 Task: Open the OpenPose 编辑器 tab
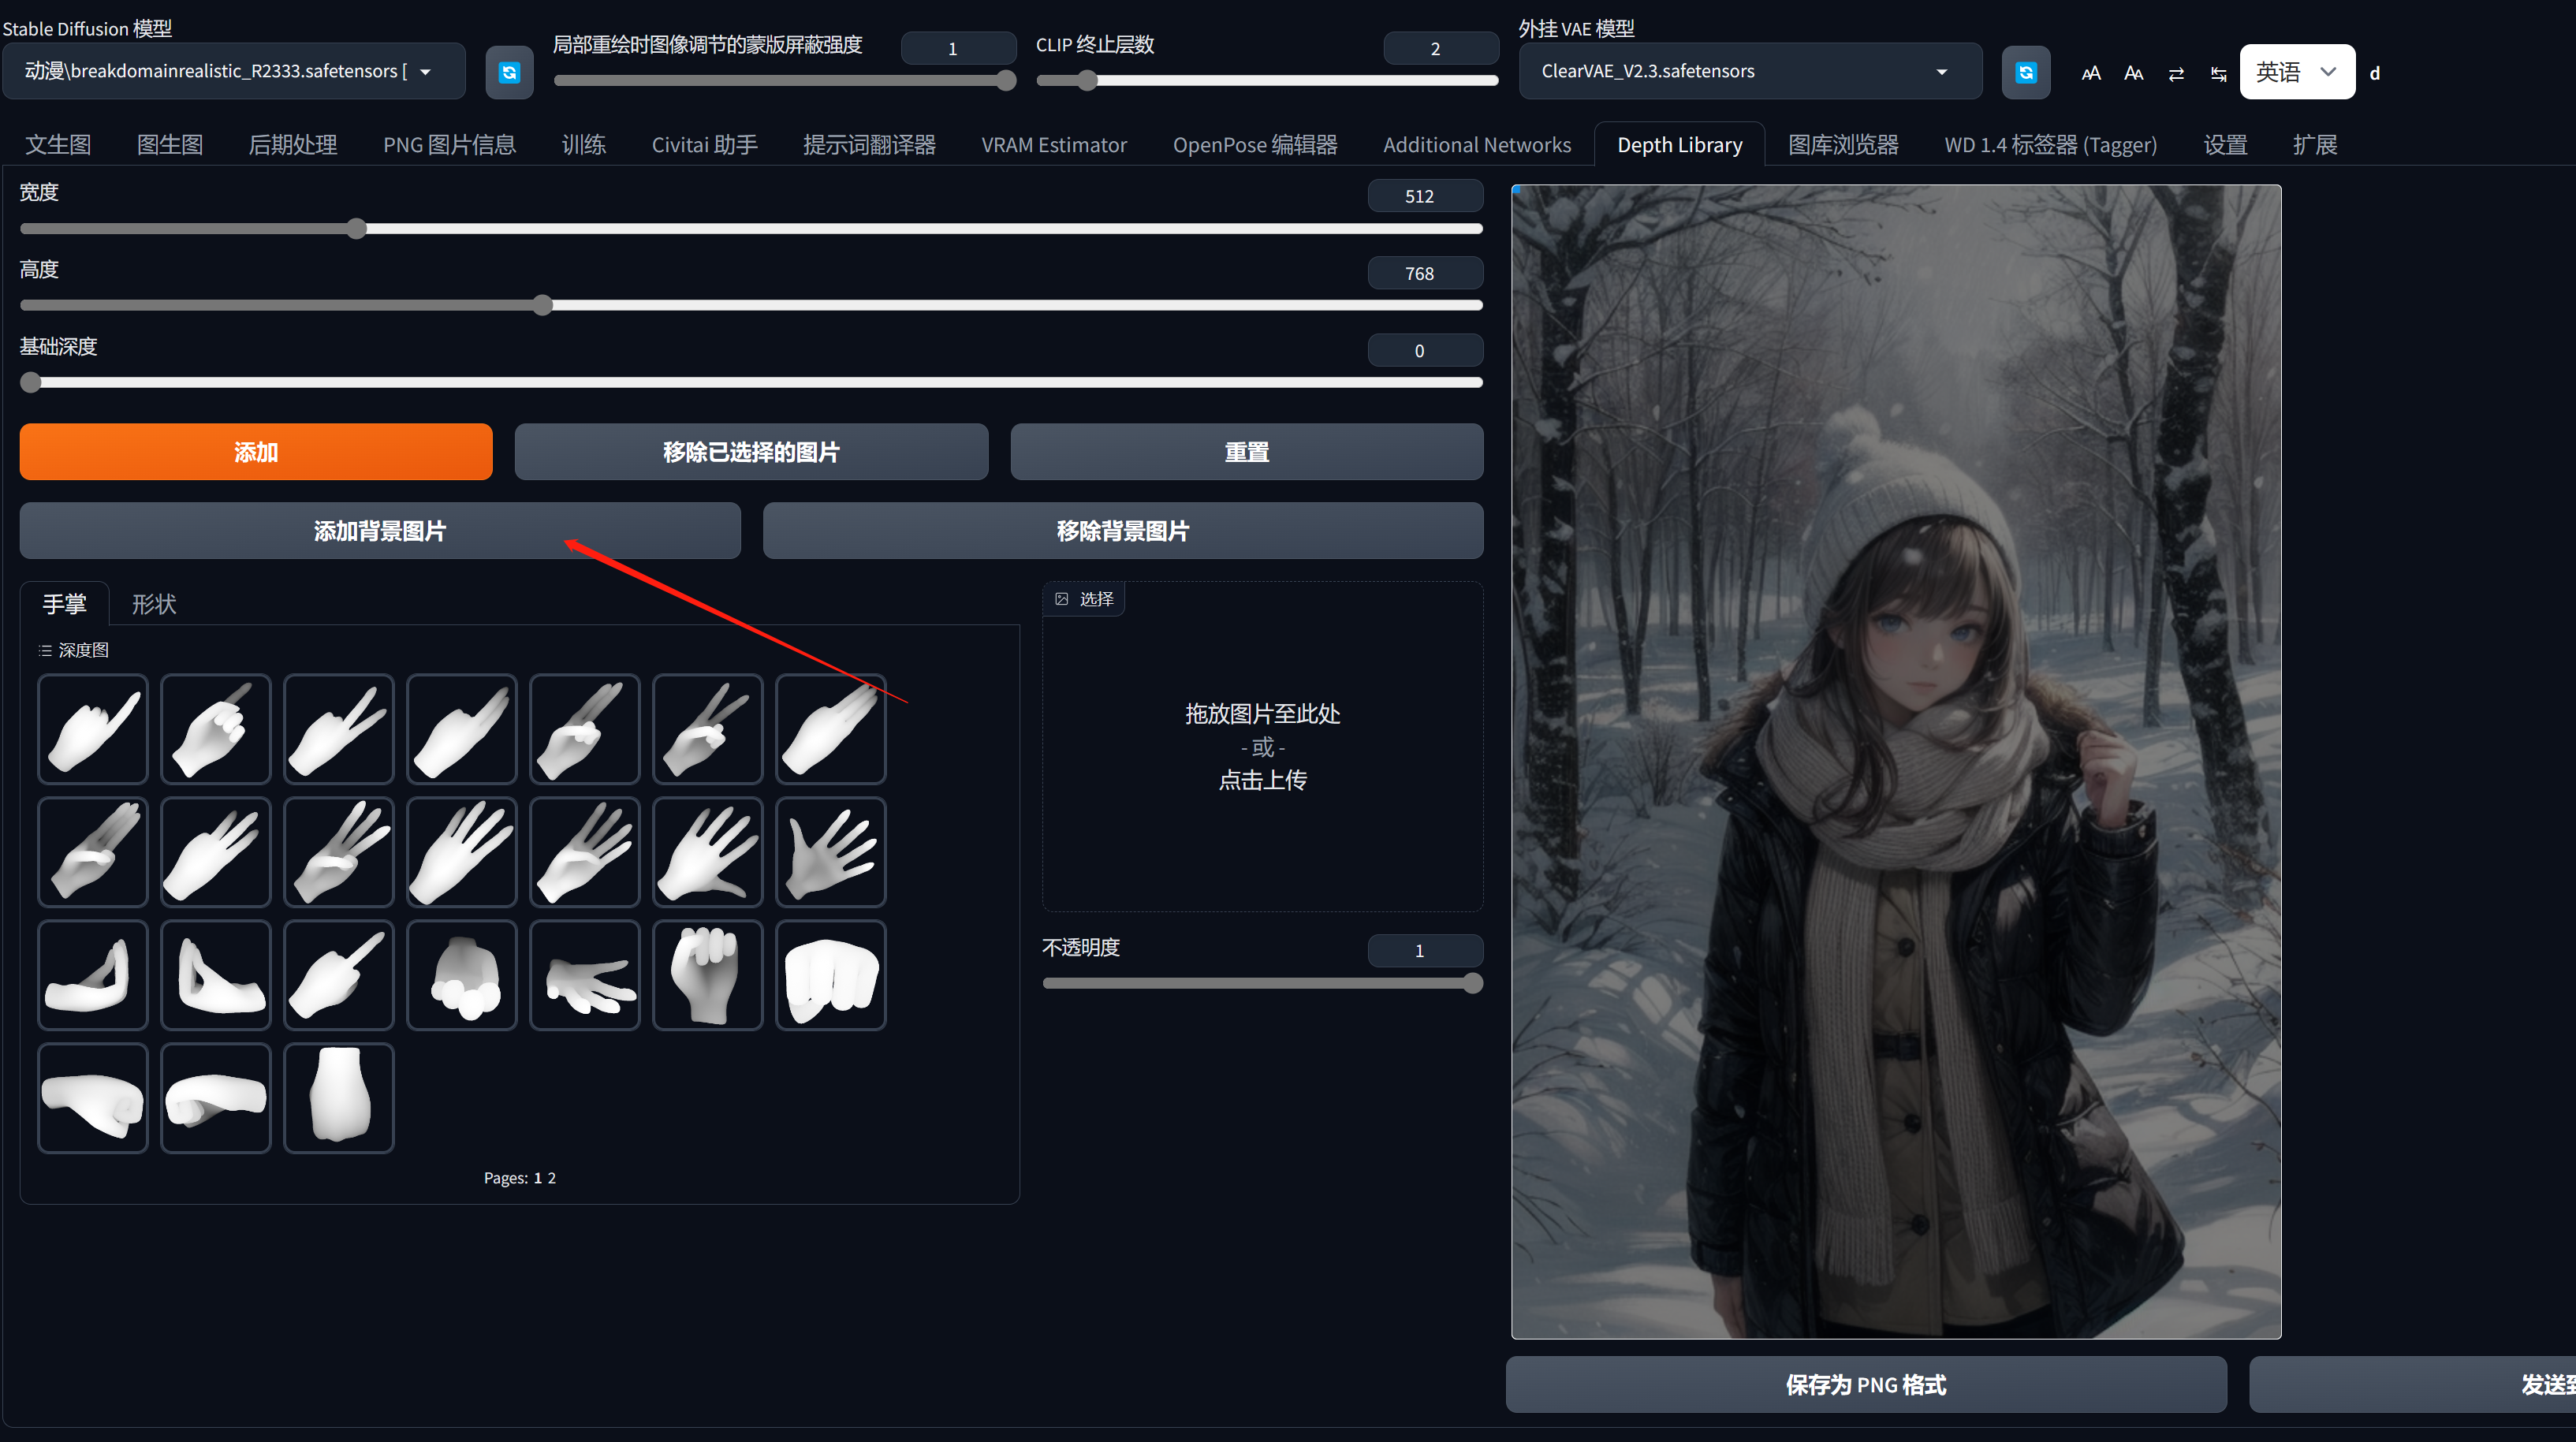click(x=1255, y=144)
